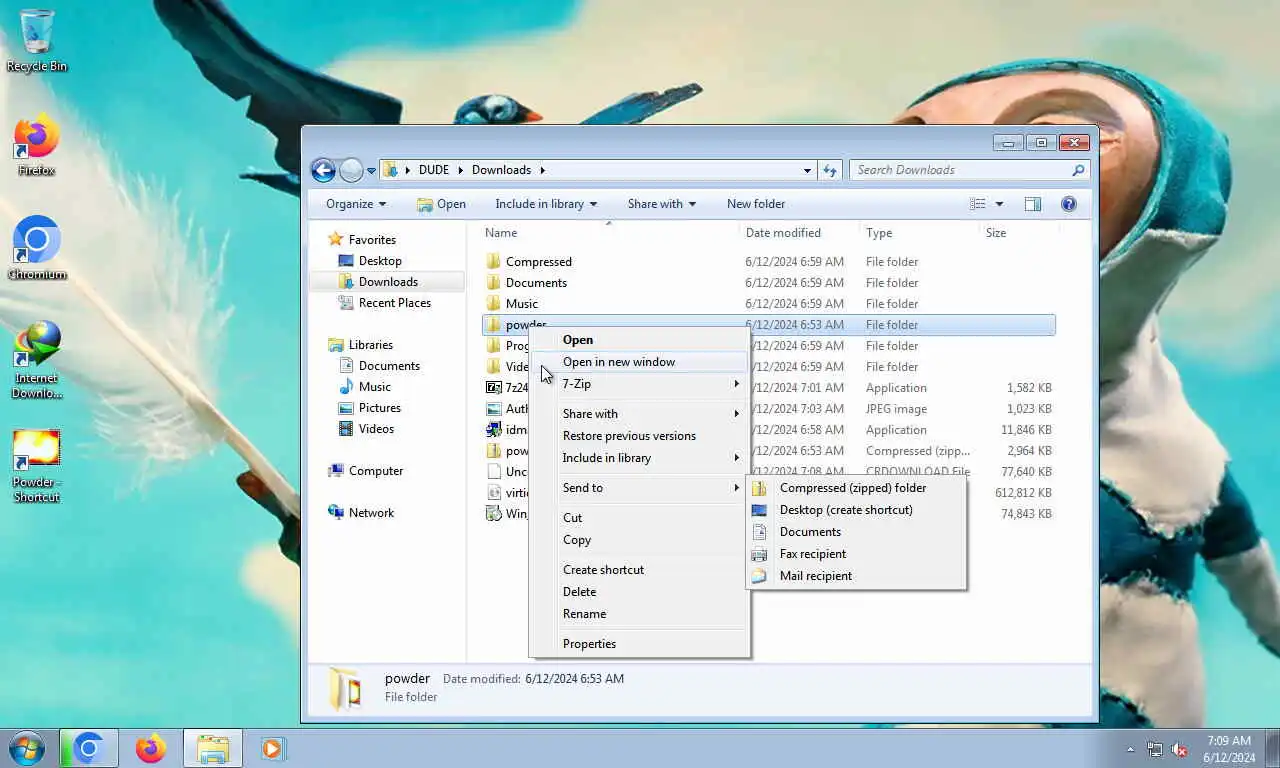Select Computer in the navigation pane
The image size is (1280, 768).
[365, 471]
